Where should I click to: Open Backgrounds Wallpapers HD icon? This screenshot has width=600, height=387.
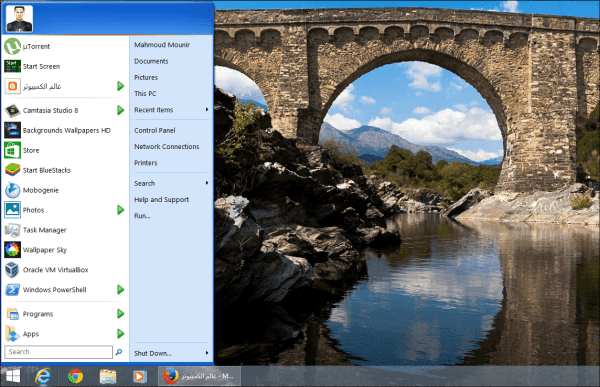pos(12,130)
